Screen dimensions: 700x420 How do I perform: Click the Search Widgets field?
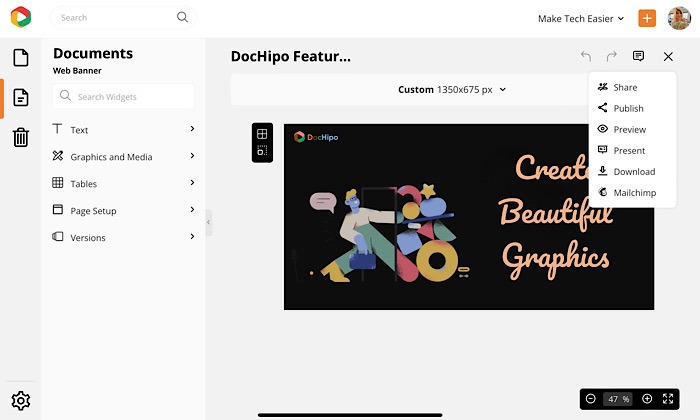(x=124, y=96)
